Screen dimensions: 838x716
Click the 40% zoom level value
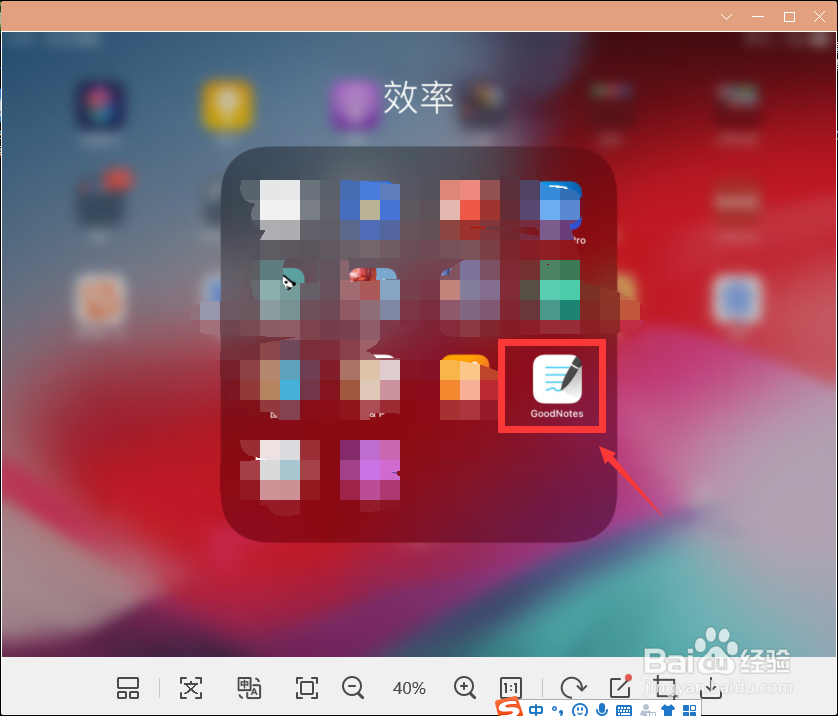pos(409,688)
